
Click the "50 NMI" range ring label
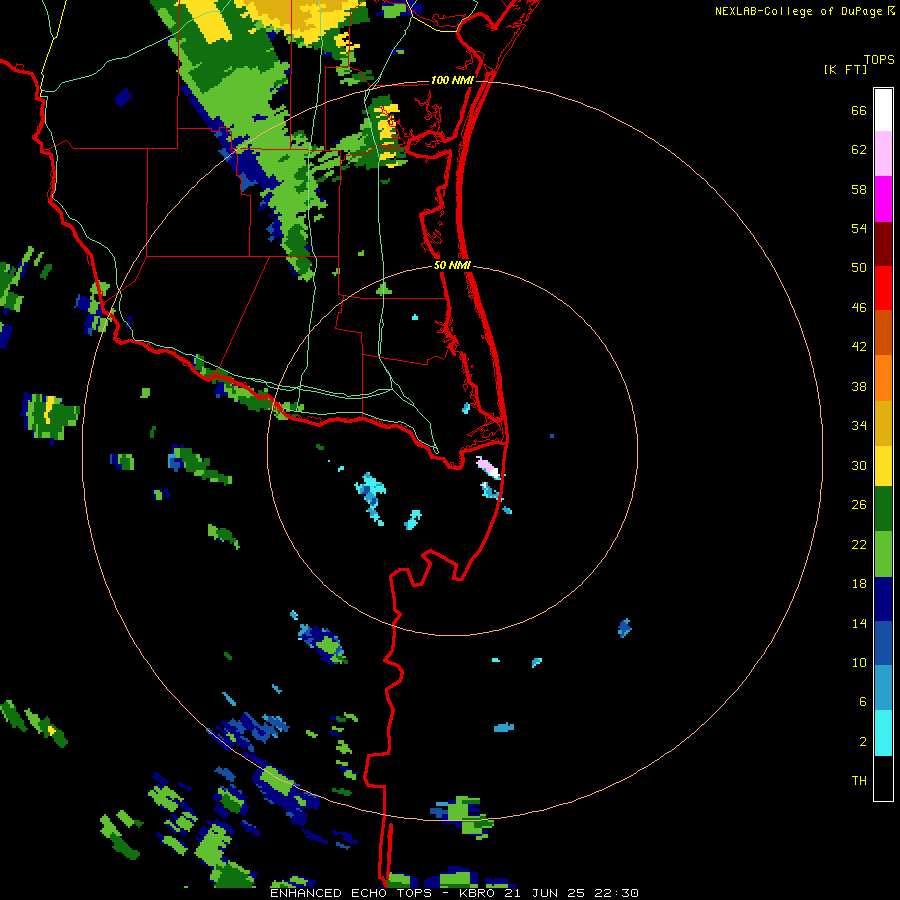click(452, 265)
